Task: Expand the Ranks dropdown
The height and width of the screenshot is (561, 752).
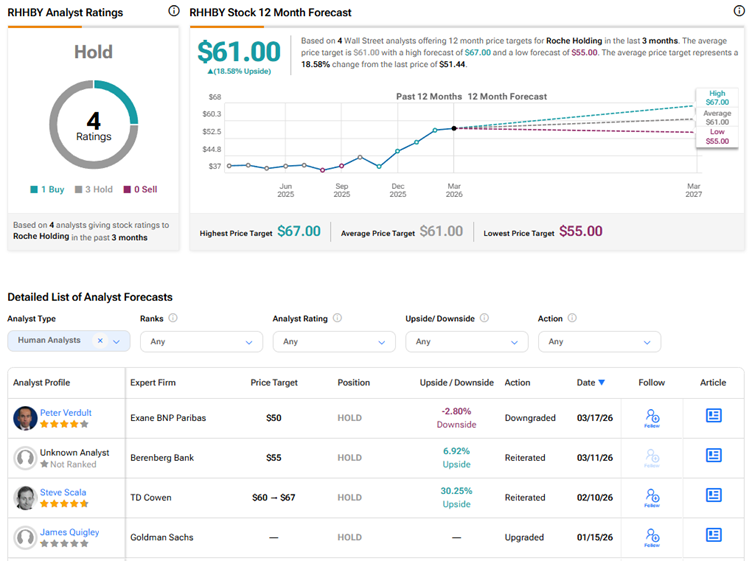Action: pyautogui.click(x=200, y=341)
